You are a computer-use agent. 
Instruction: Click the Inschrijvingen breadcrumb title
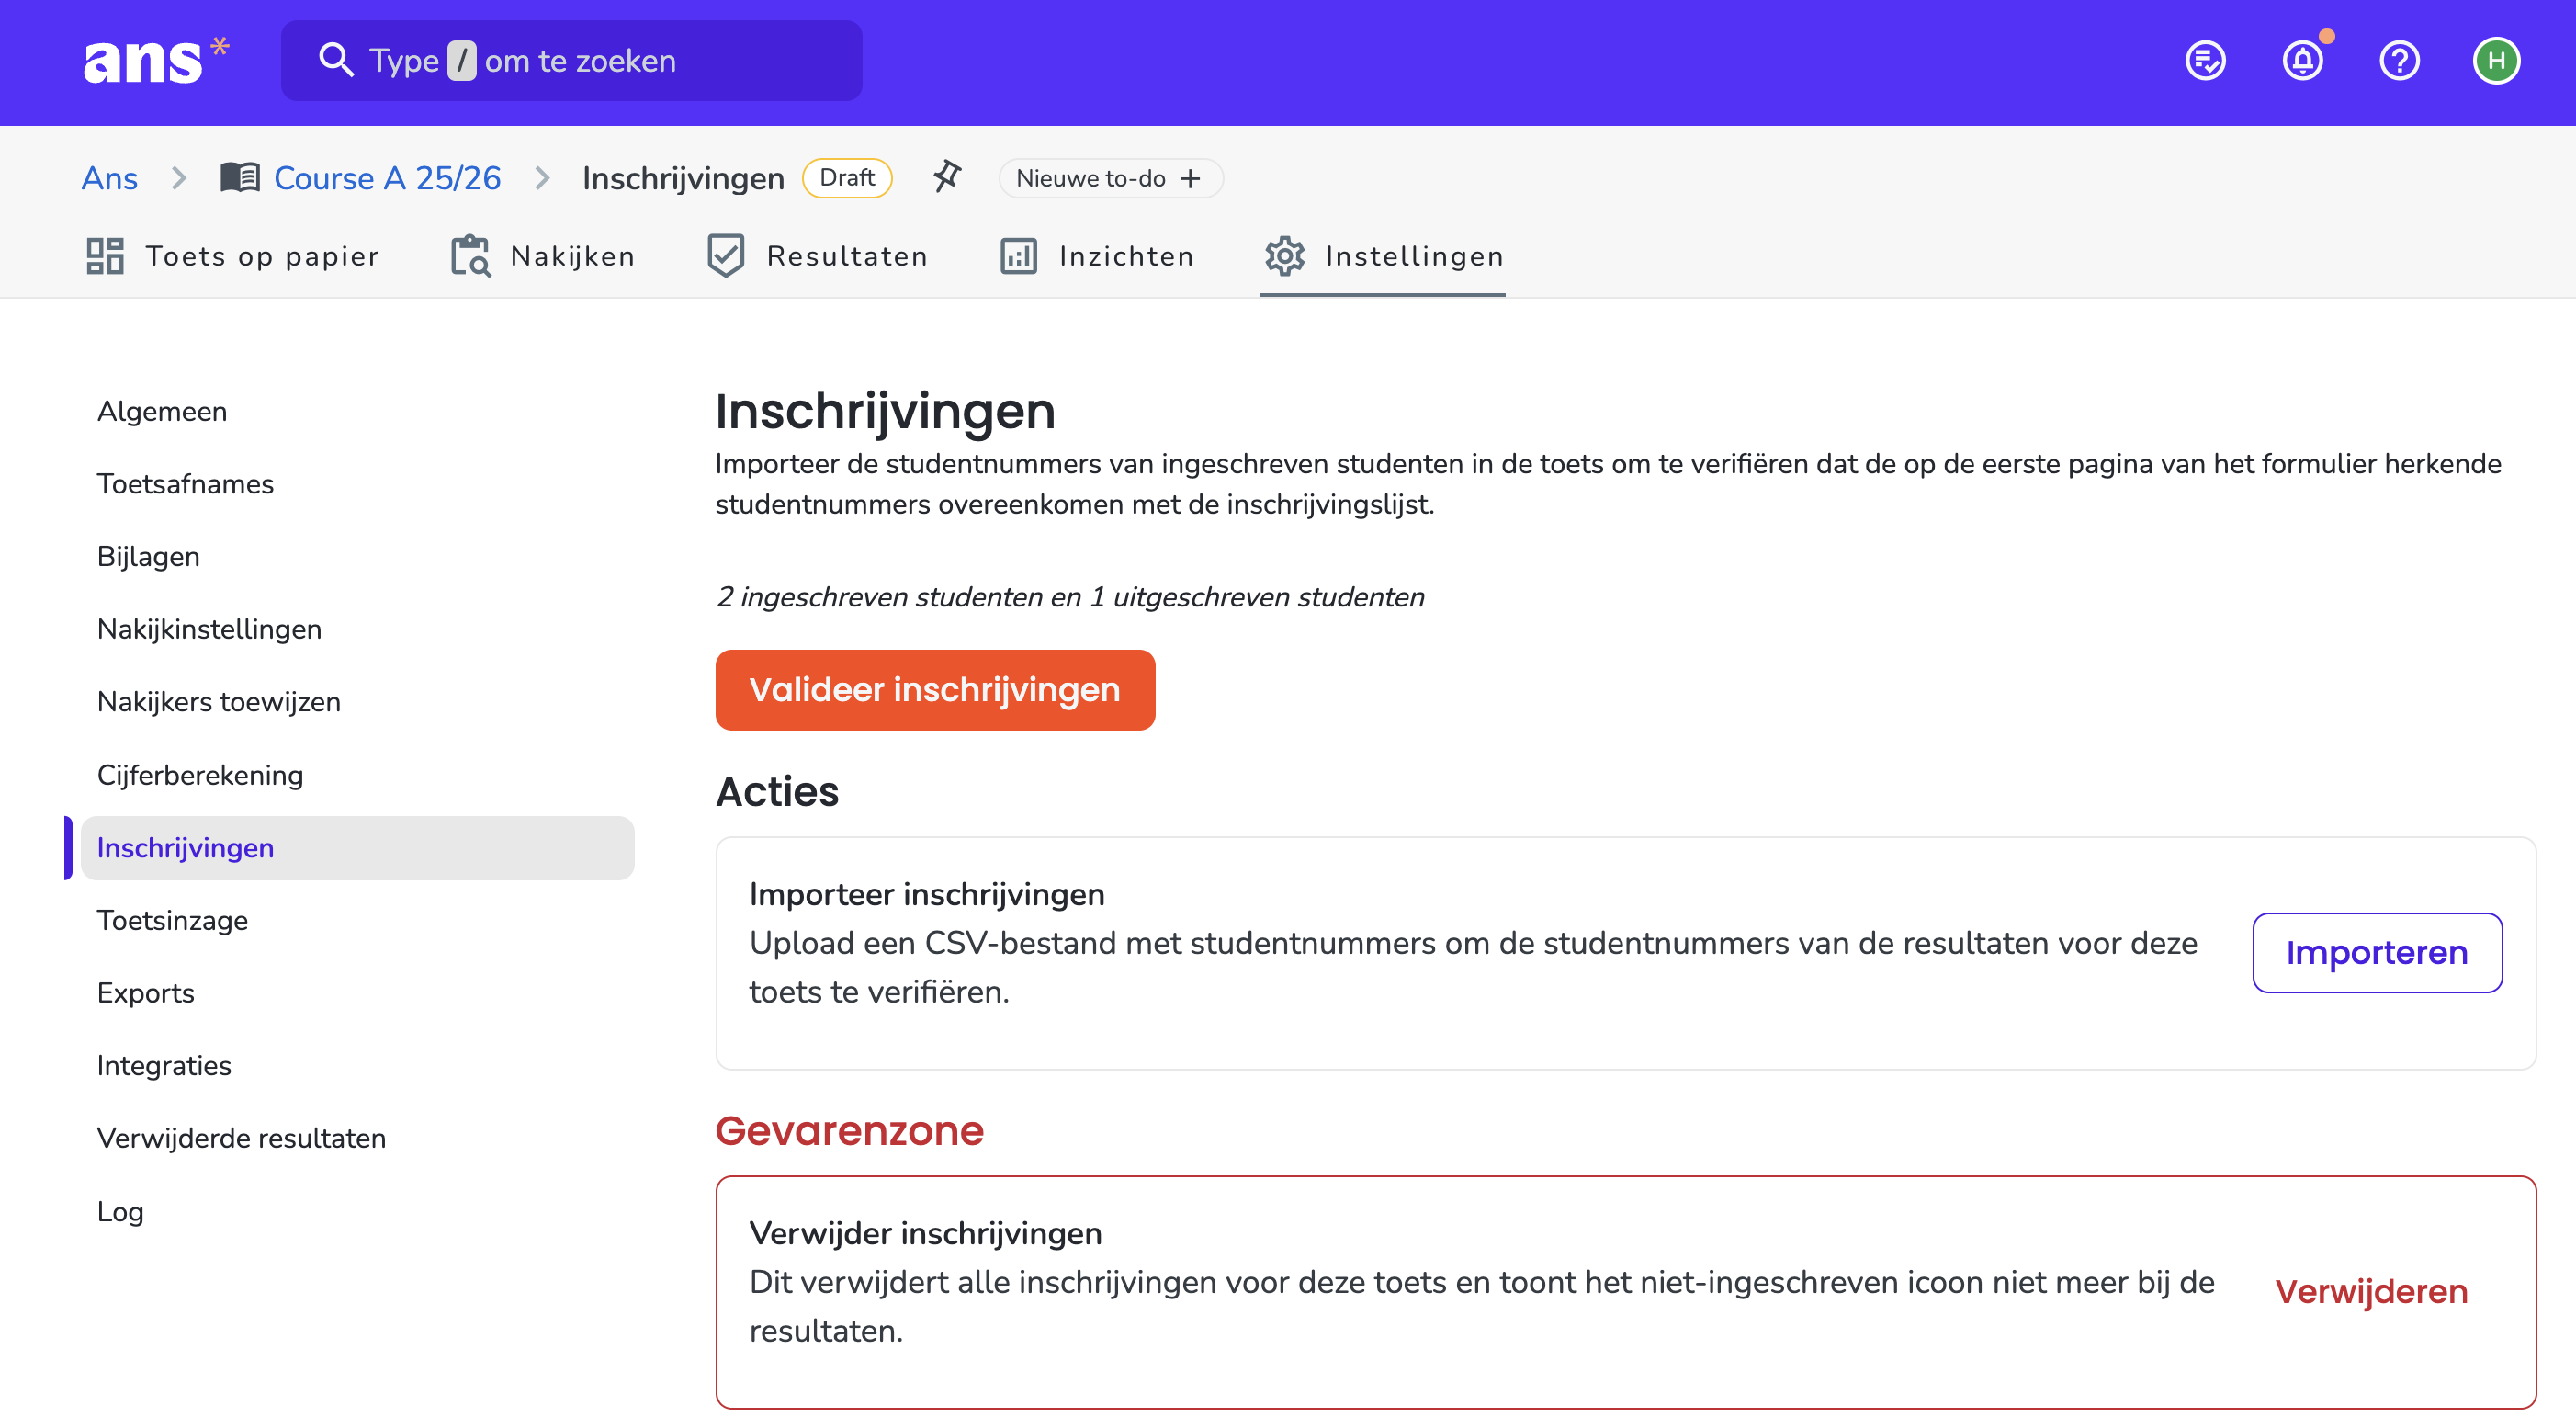(x=683, y=178)
